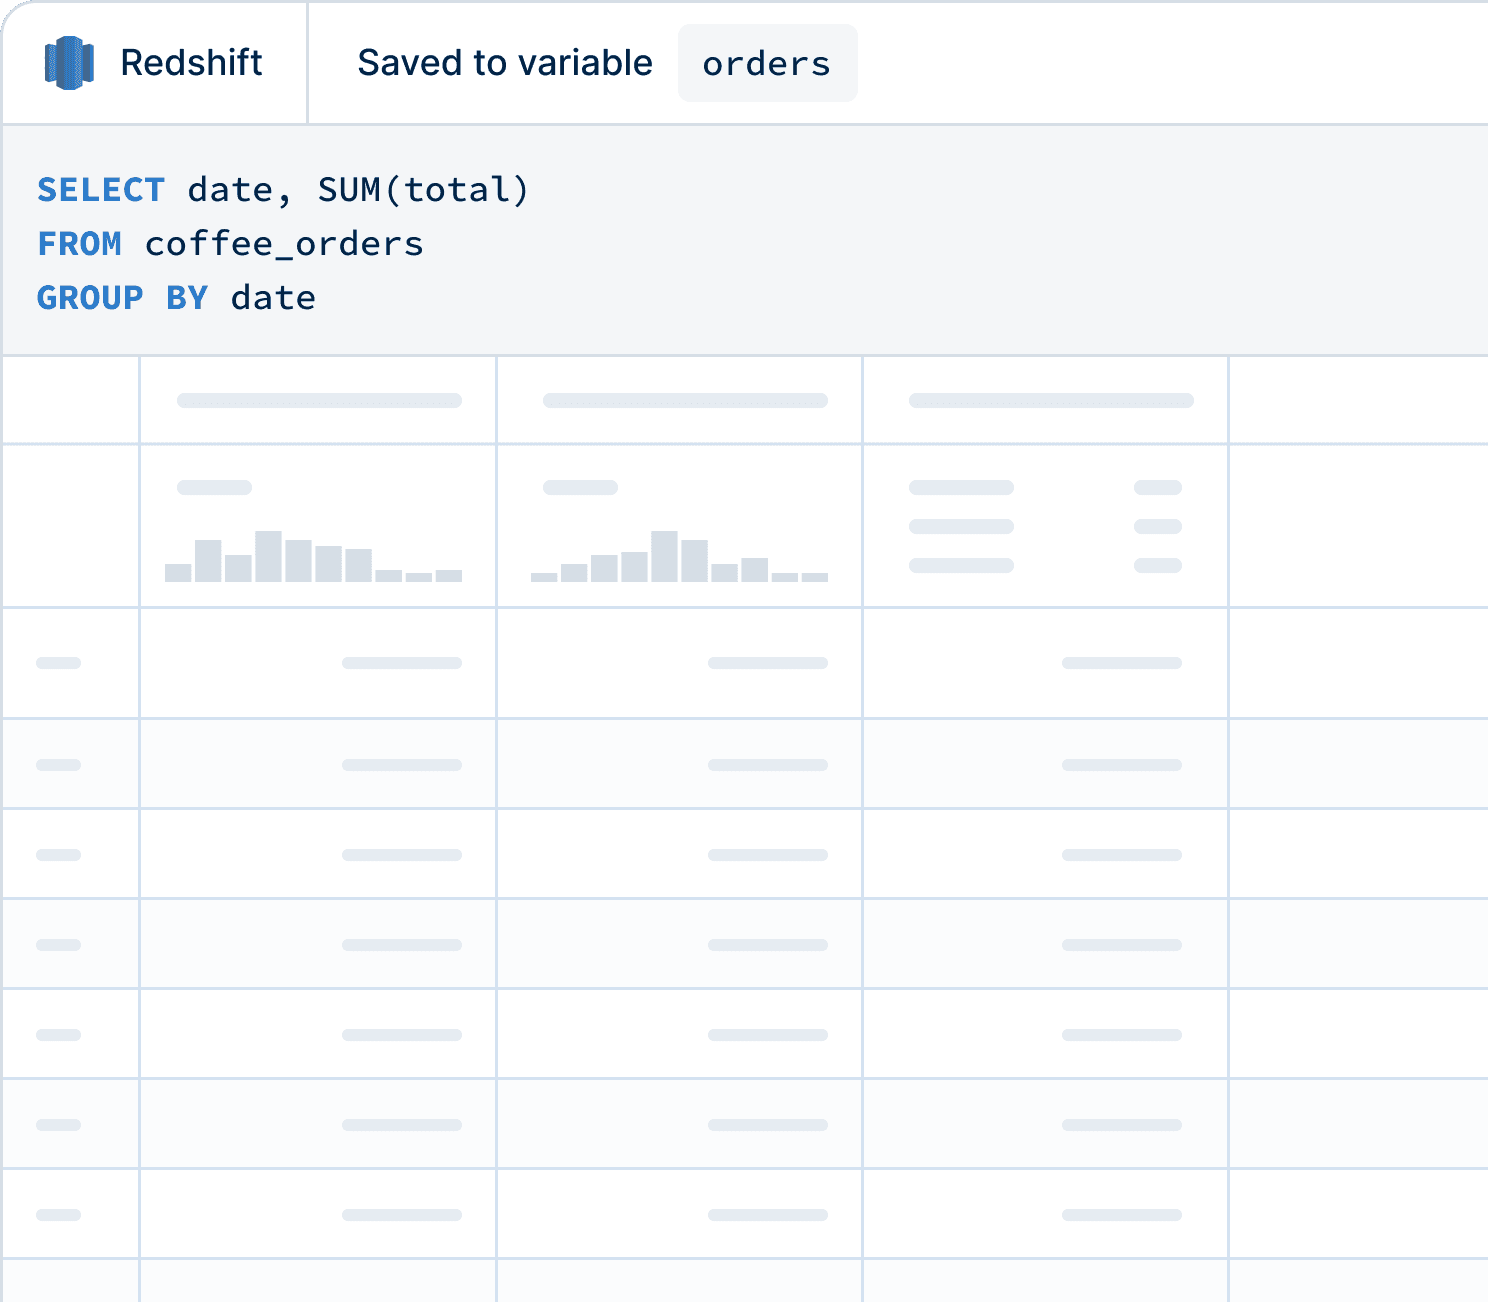1488x1302 pixels.
Task: Select the histogram in the second column header
Action: pos(680,555)
